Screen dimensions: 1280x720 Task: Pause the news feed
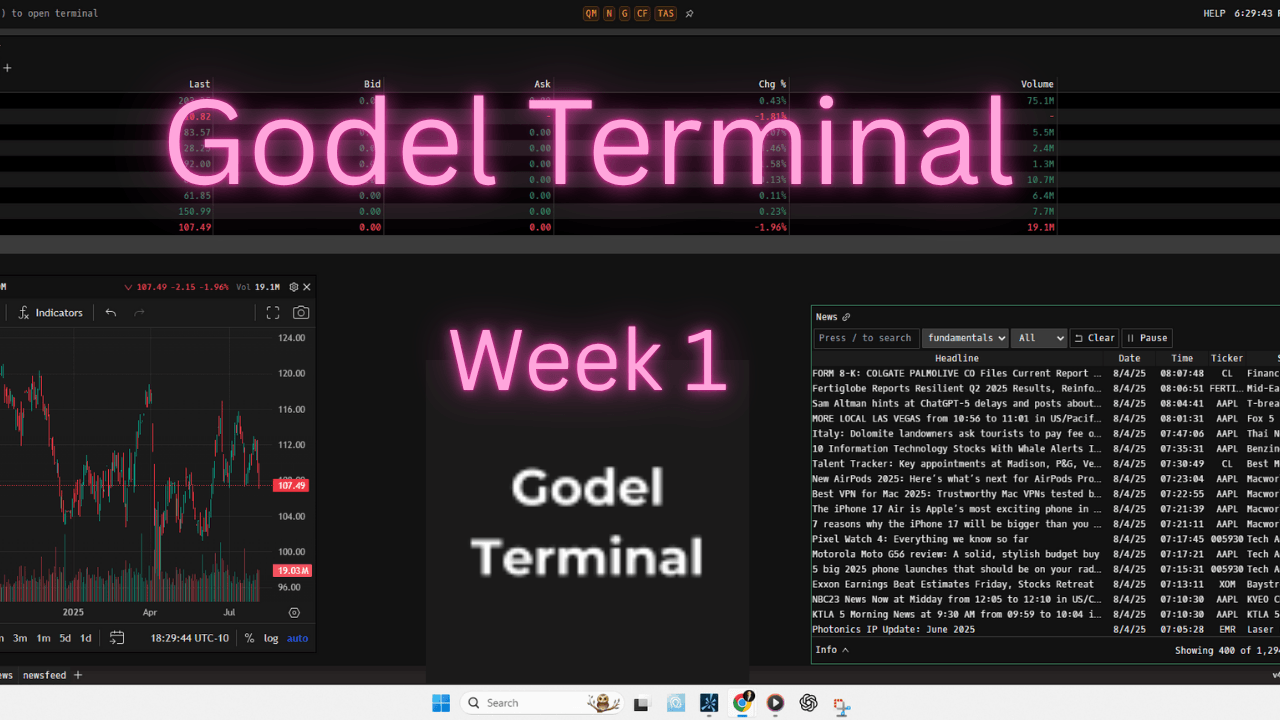1147,338
